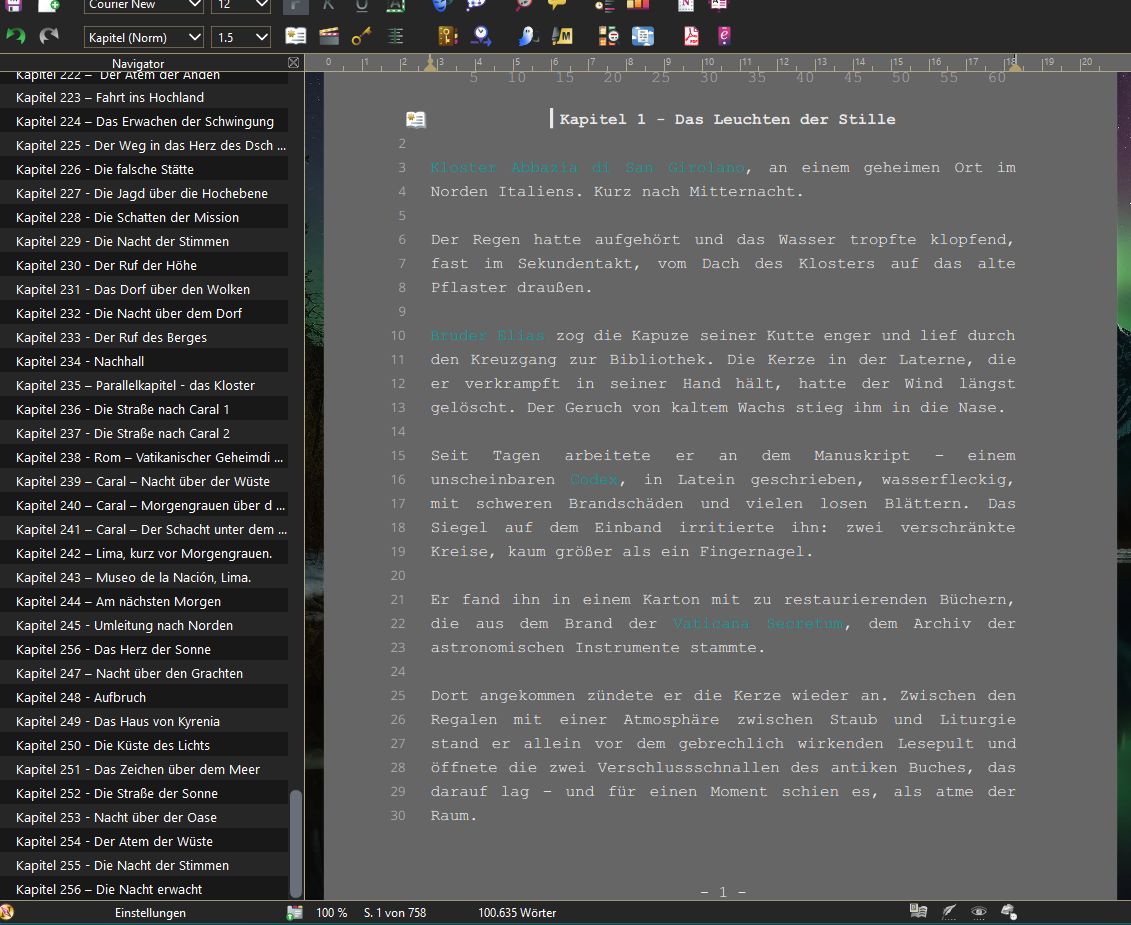
Task: Click the chapter note icon beside Kapitel 1 heading
Action: (x=416, y=120)
